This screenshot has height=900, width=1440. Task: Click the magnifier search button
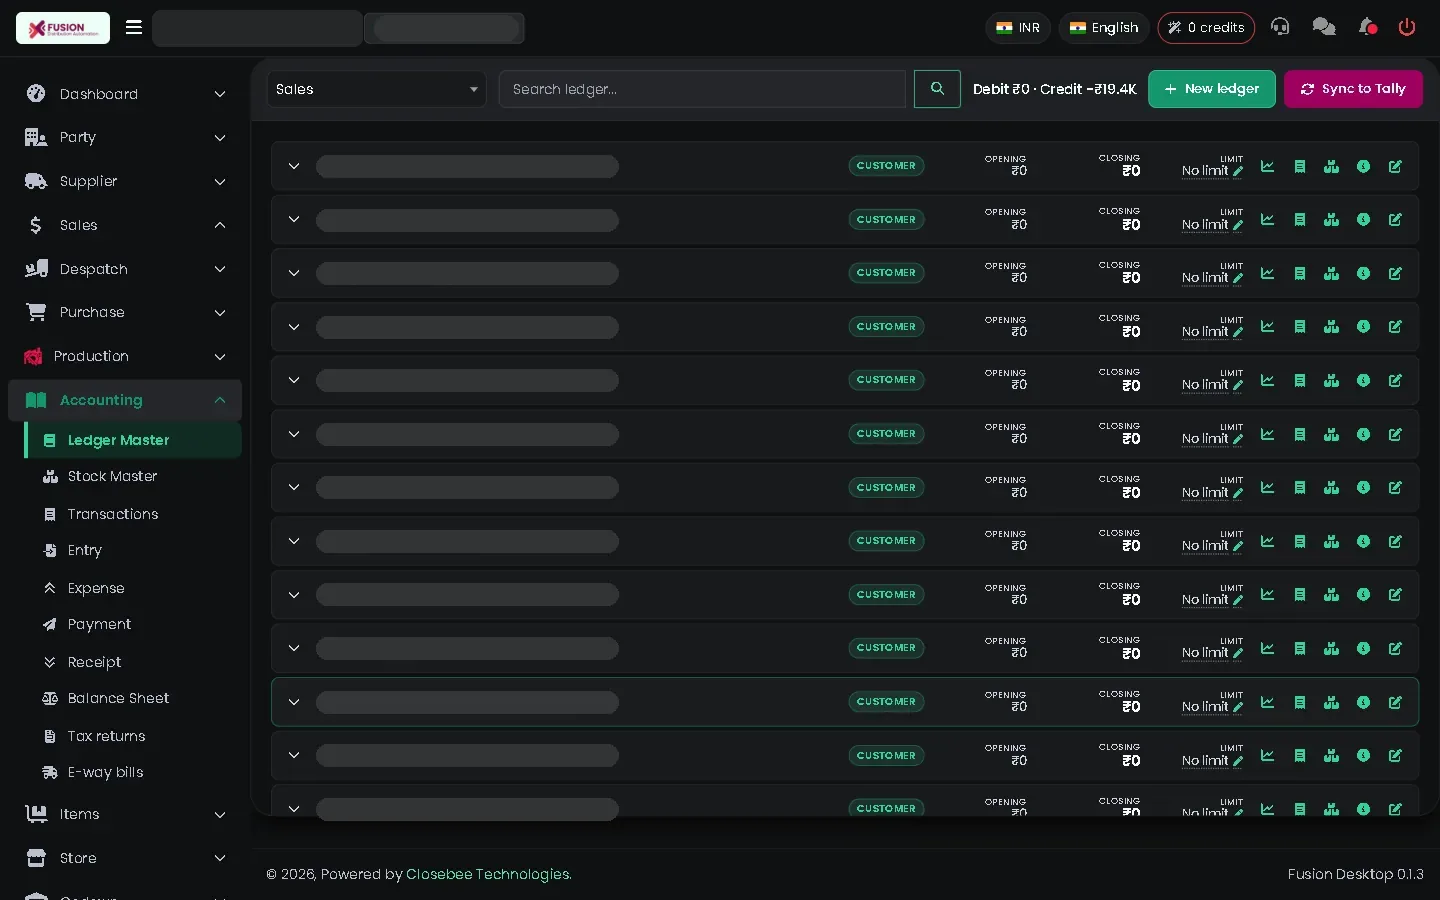coord(937,89)
